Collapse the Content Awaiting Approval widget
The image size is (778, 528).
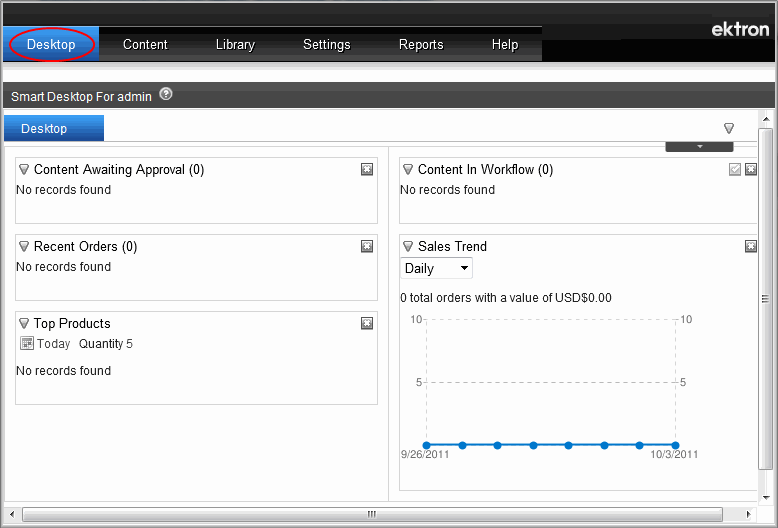point(24,170)
